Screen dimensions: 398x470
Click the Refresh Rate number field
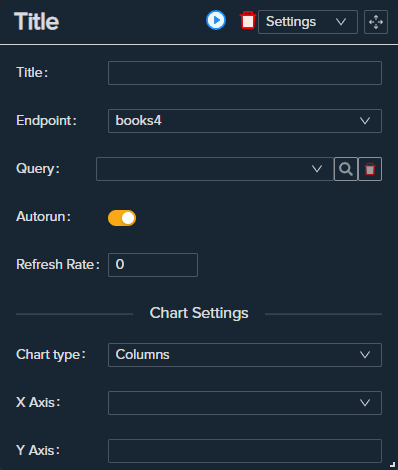point(153,265)
